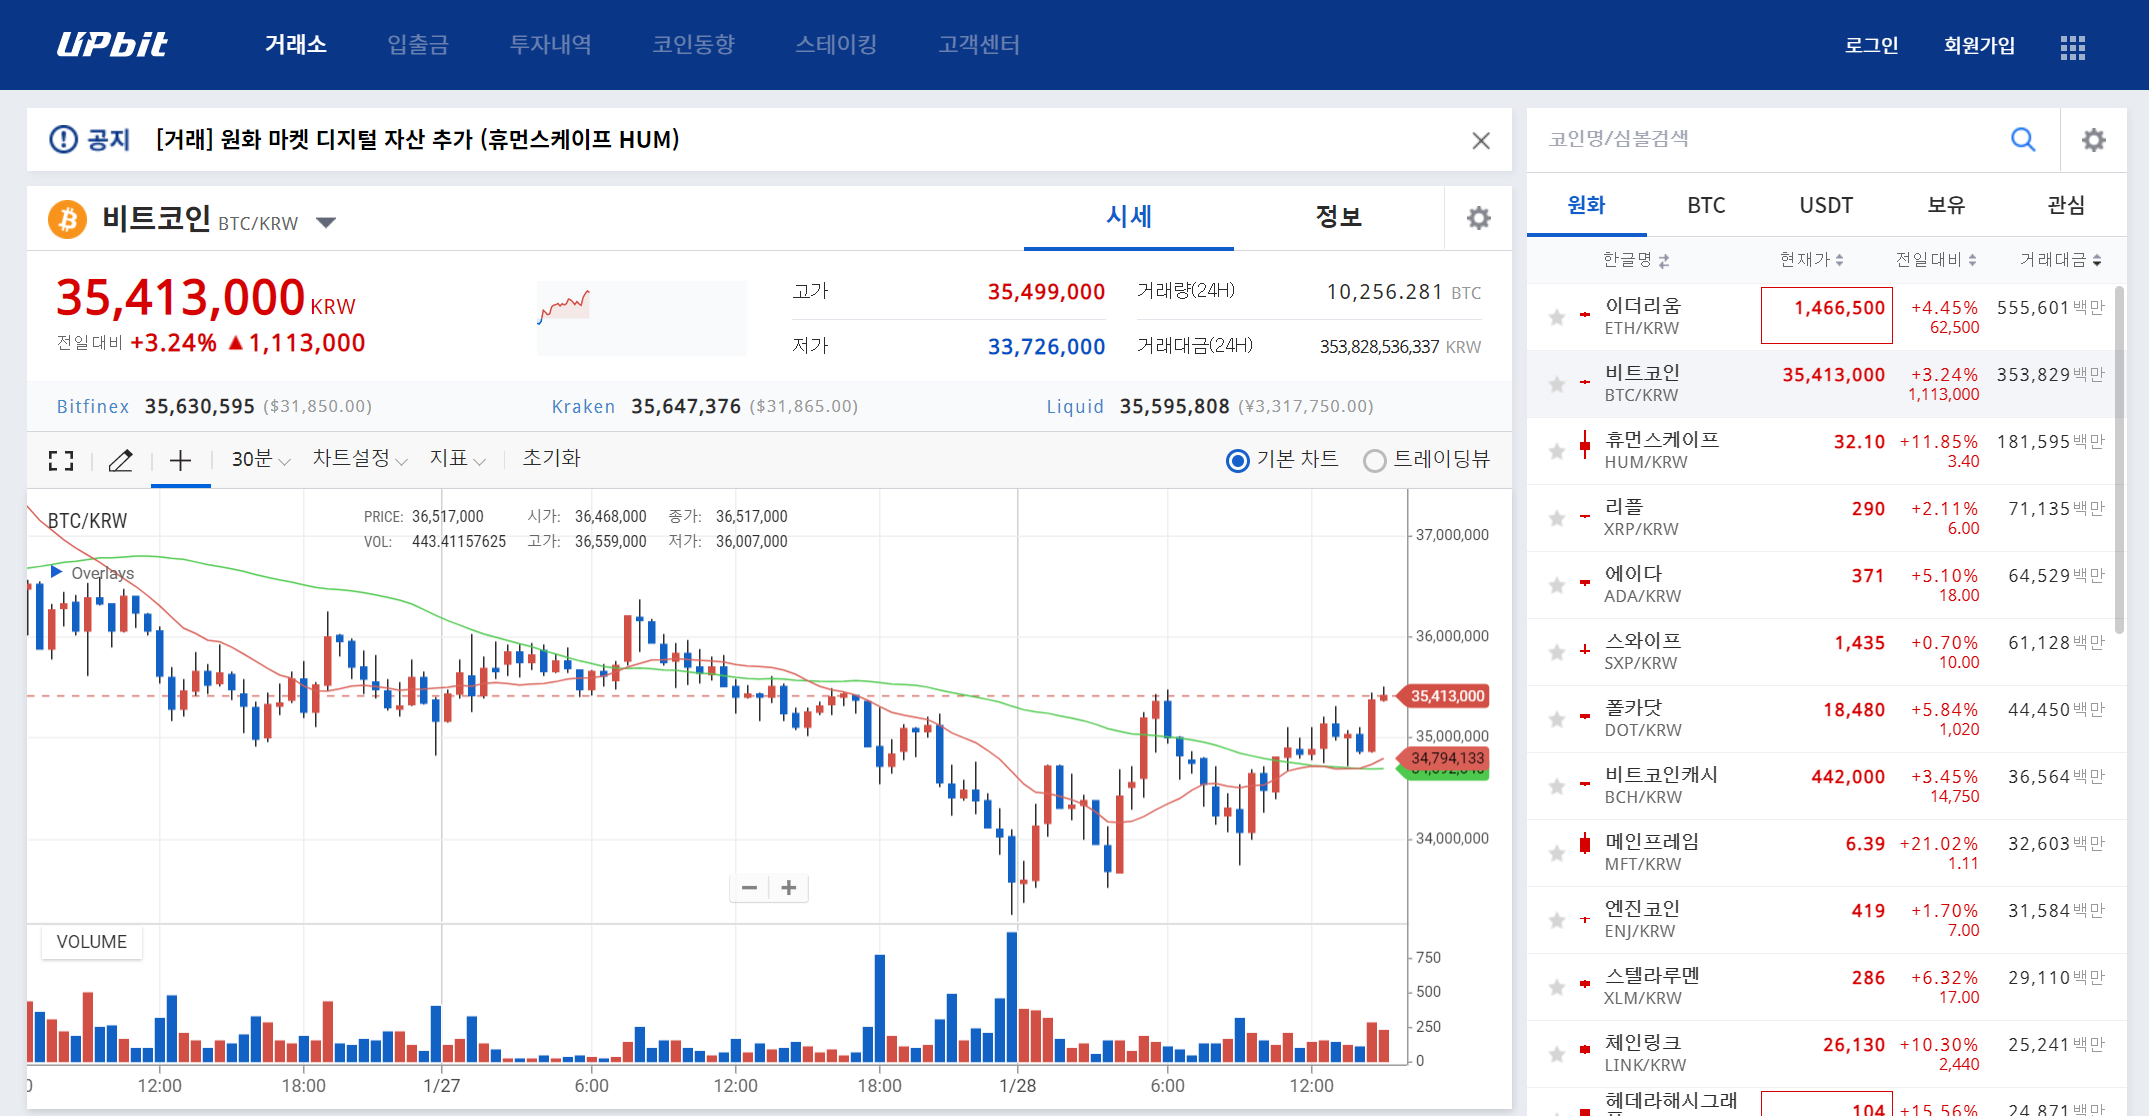2149x1116 pixels.
Task: Expand the Overlays triangle
Action: tap(57, 572)
